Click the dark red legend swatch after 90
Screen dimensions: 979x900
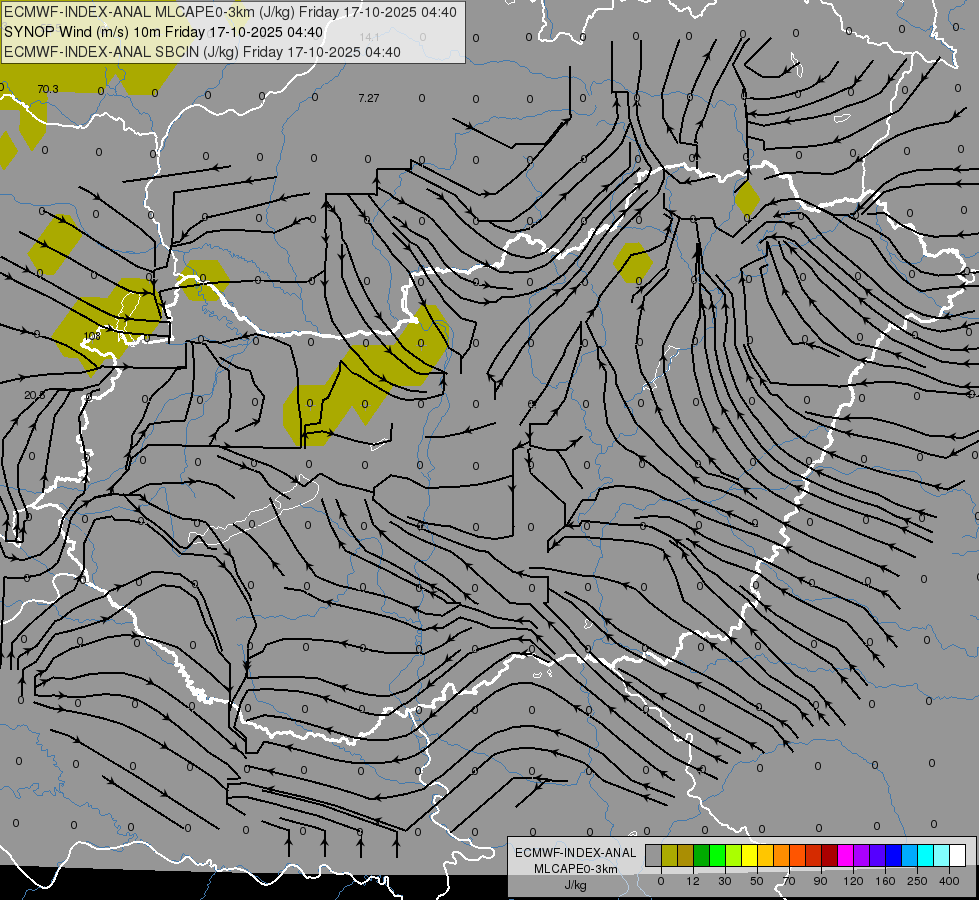(x=829, y=855)
